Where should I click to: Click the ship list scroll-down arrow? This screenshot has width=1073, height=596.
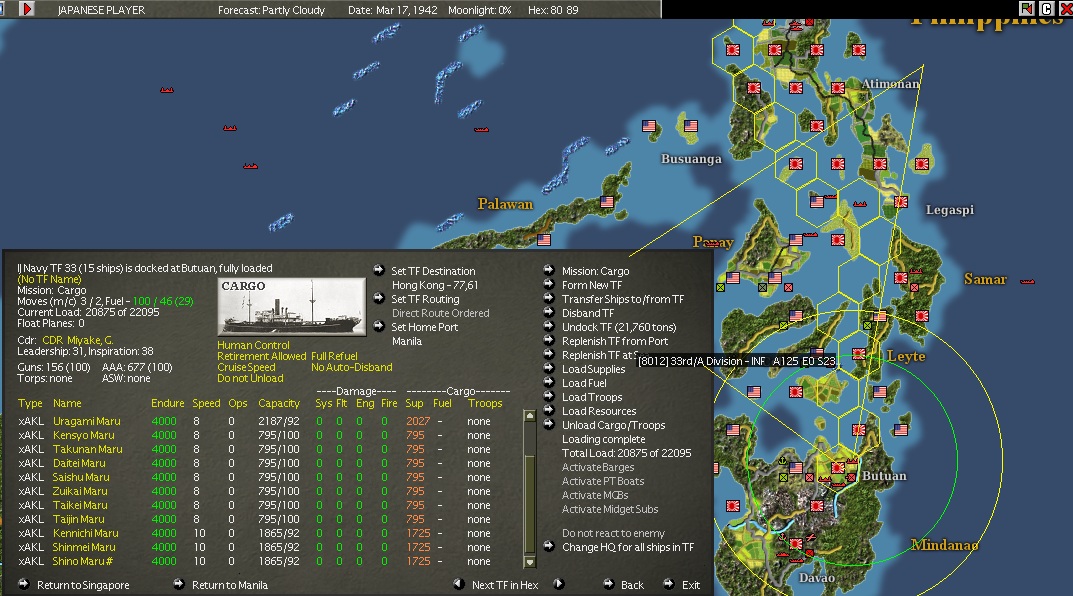coord(529,561)
